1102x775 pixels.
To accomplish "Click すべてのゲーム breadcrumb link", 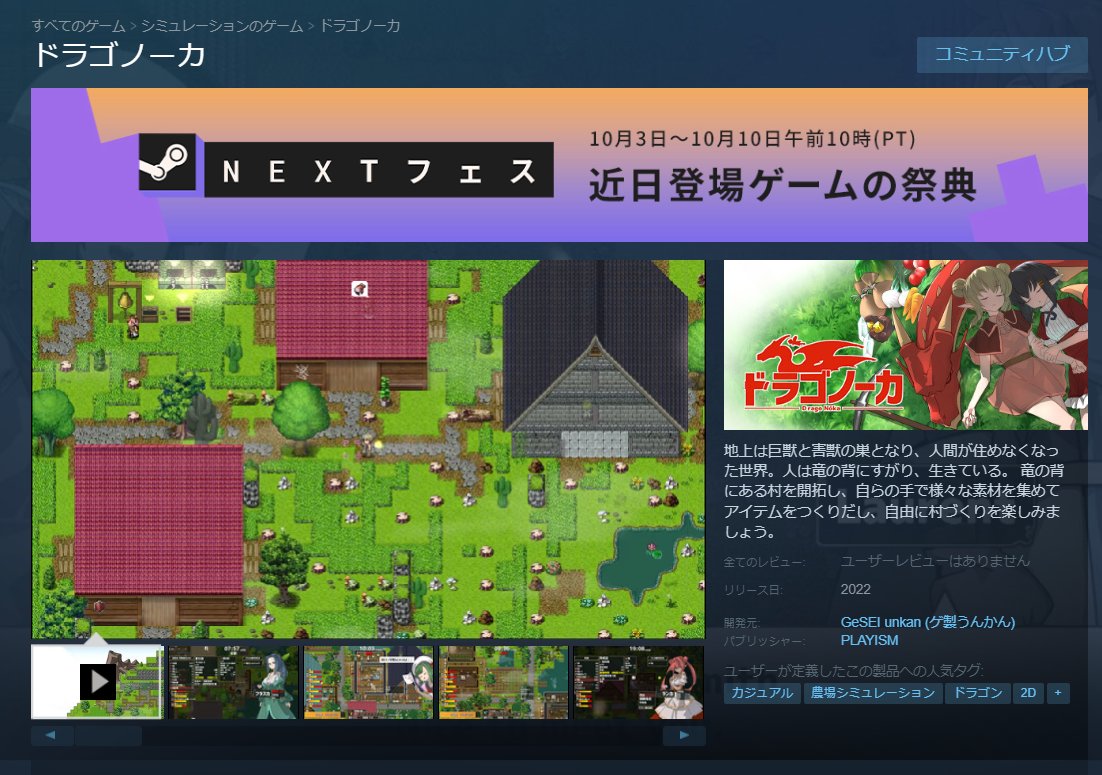I will (x=78, y=26).
